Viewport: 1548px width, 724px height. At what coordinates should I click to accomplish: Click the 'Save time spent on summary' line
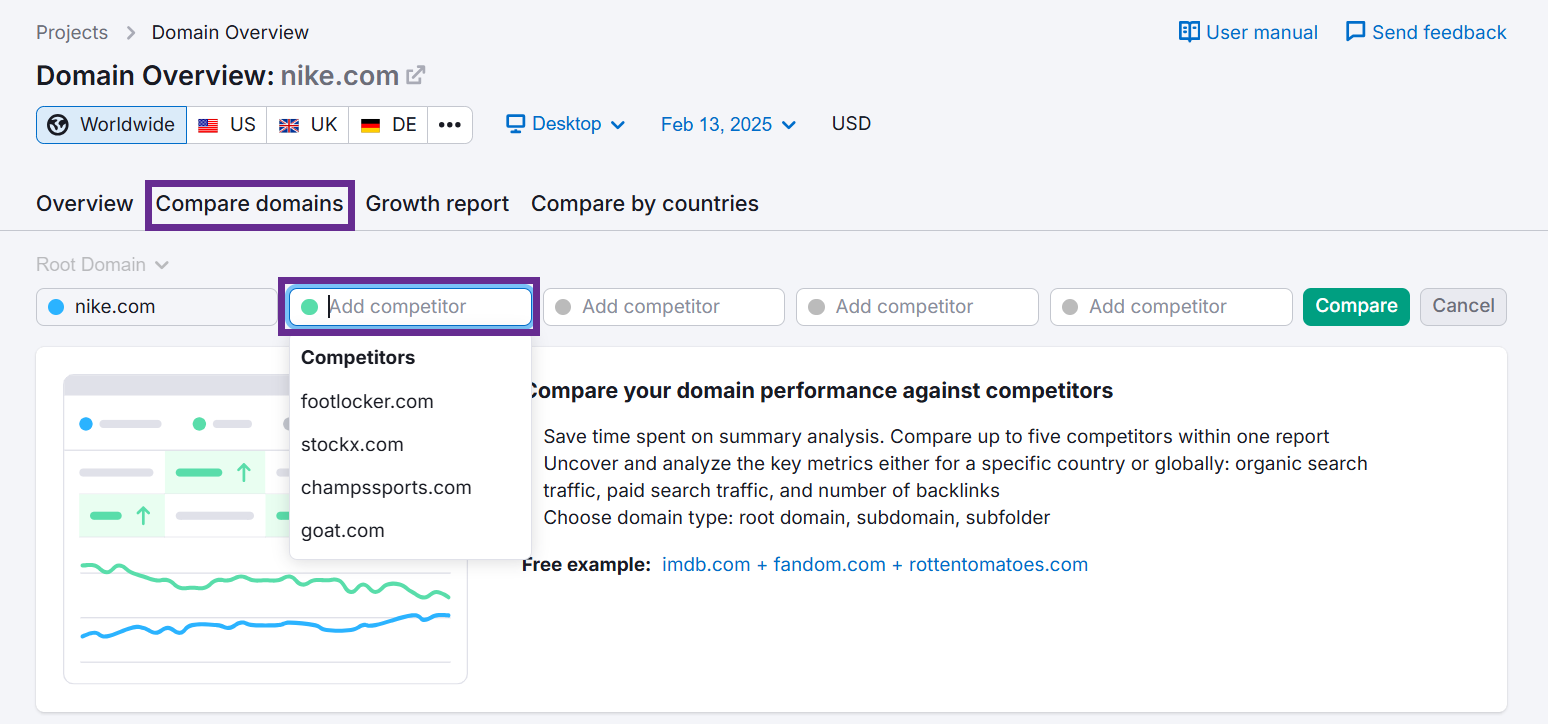937,437
